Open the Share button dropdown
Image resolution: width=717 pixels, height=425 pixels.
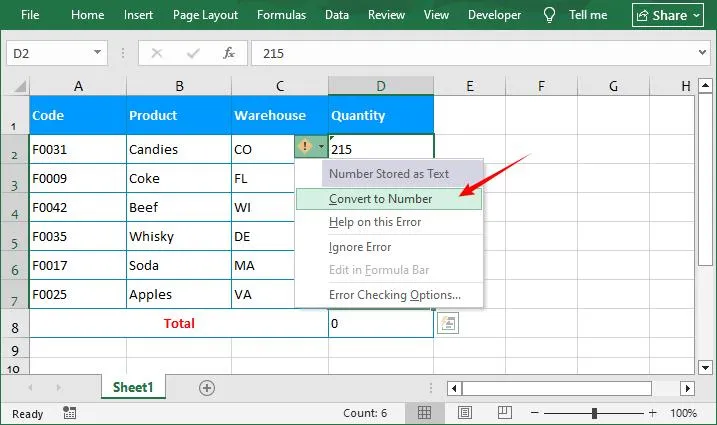[696, 16]
